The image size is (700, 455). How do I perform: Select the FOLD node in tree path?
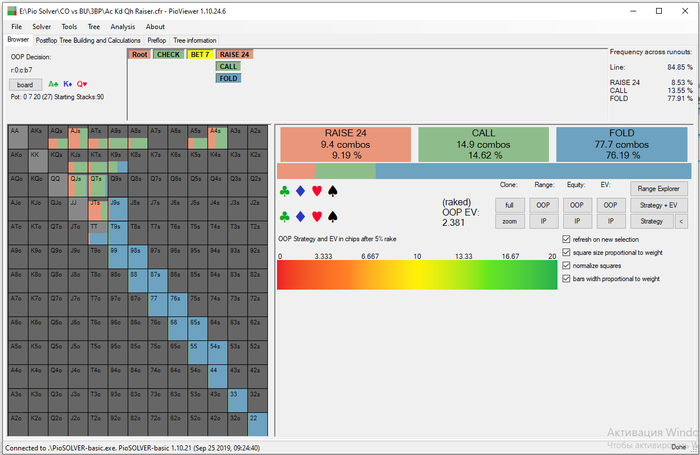click(x=228, y=79)
